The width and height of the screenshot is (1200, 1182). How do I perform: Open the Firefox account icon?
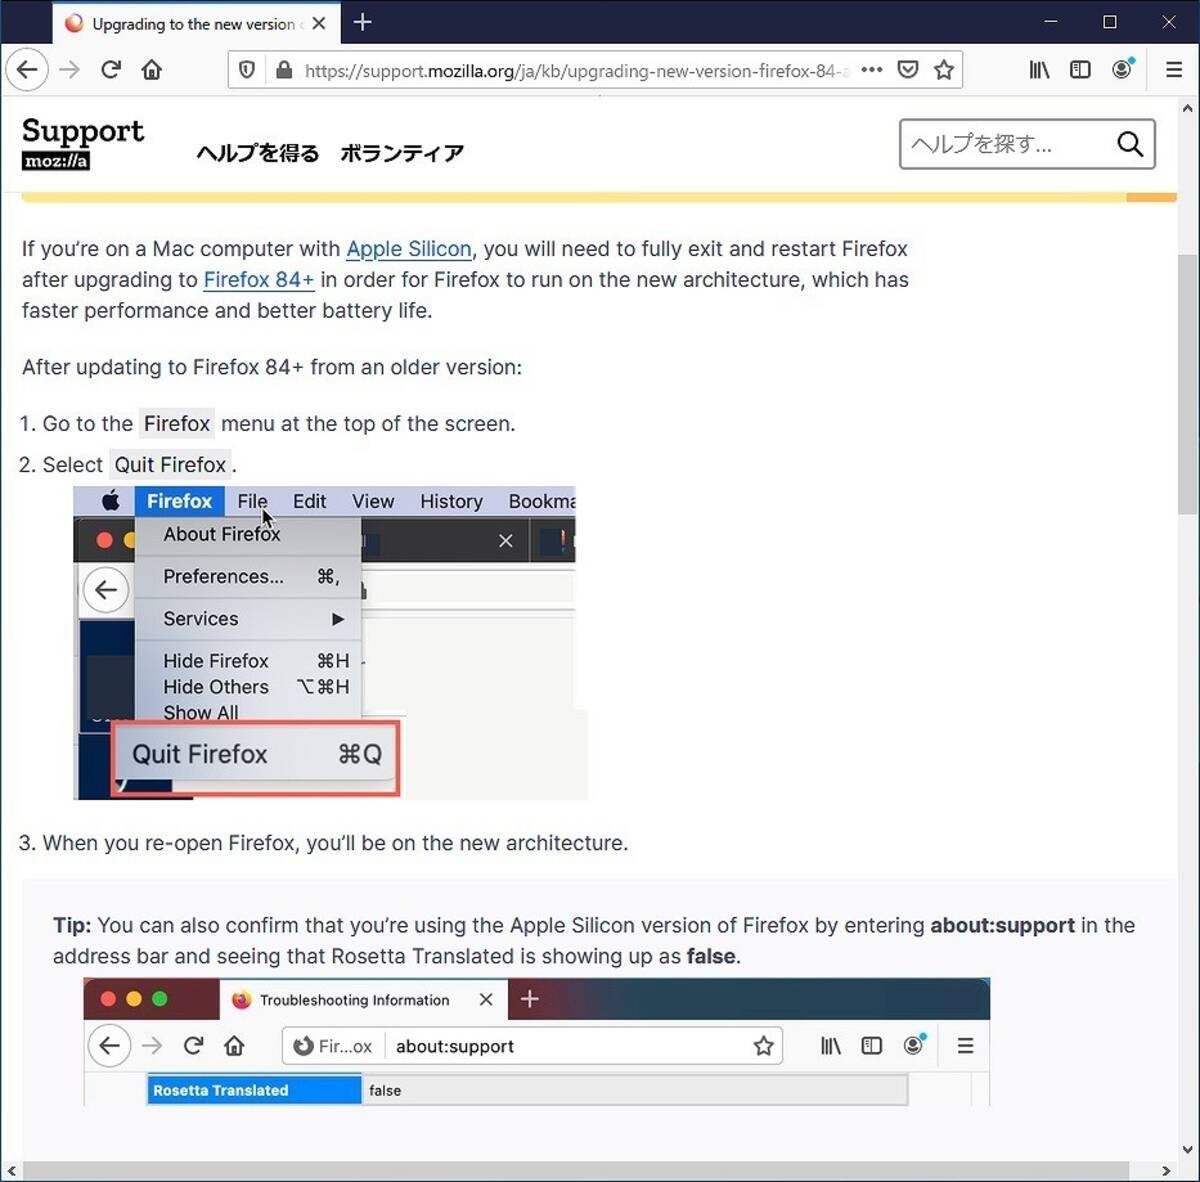tap(1122, 69)
